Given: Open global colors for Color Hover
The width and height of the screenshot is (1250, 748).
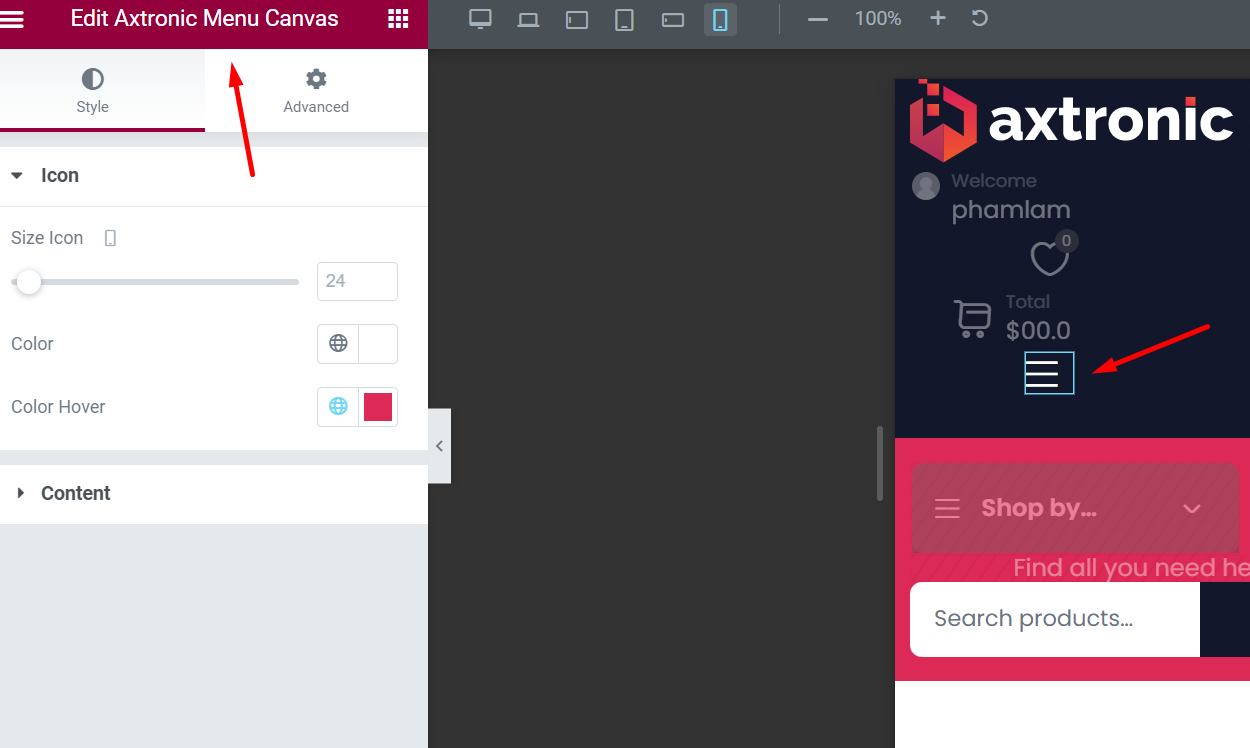Looking at the screenshot, I should click(x=338, y=407).
